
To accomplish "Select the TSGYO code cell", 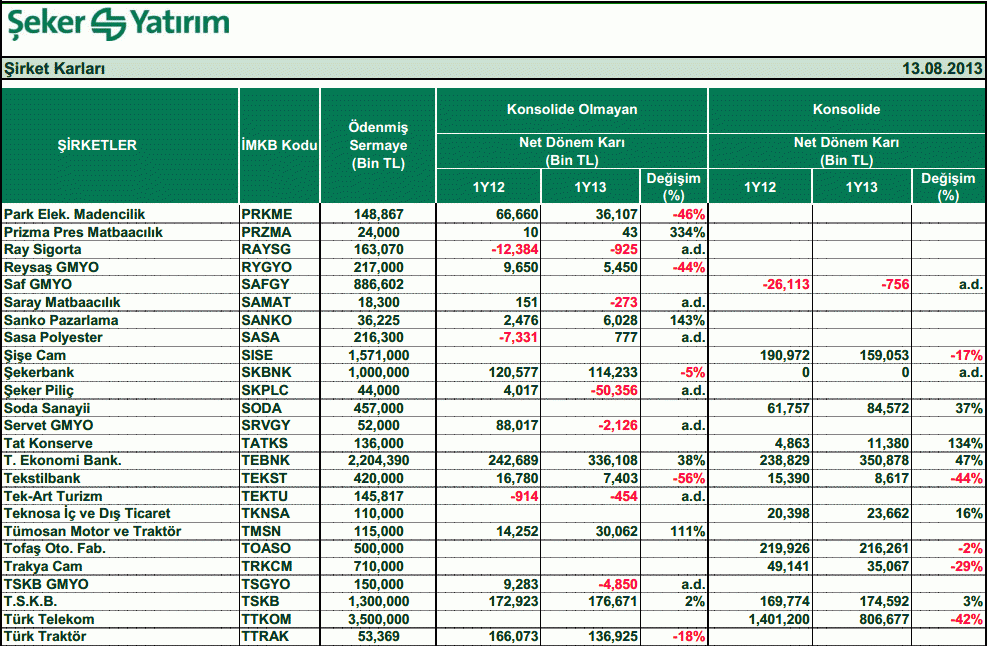I will coord(266,584).
